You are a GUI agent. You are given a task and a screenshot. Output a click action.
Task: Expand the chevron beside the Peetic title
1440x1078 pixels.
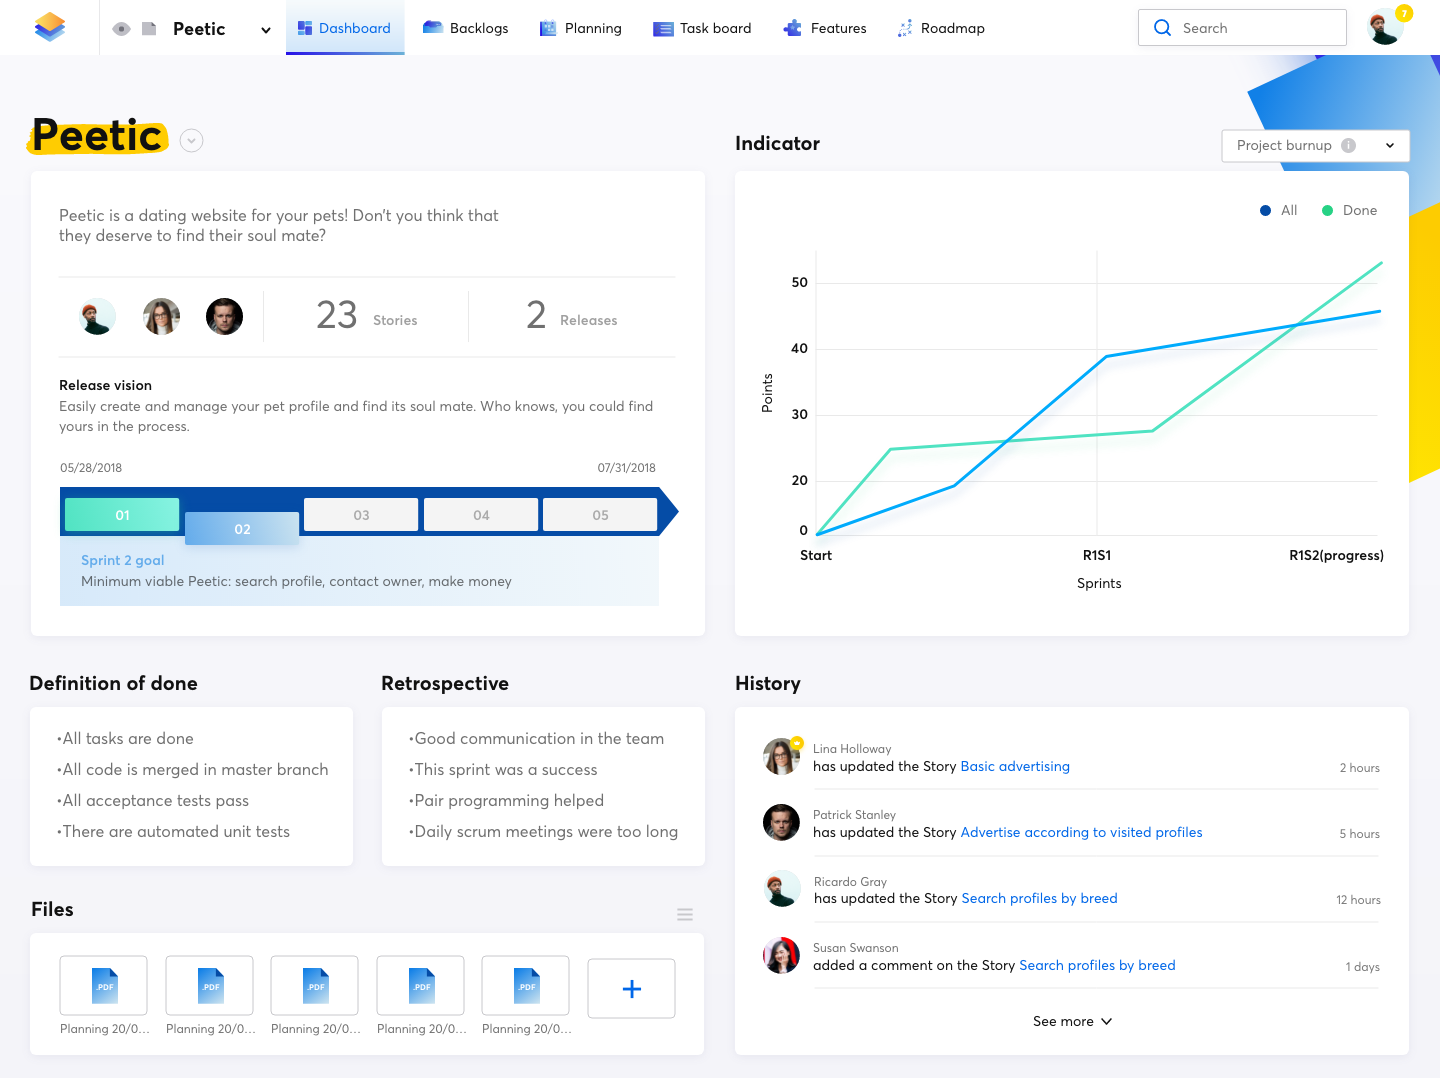point(192,141)
